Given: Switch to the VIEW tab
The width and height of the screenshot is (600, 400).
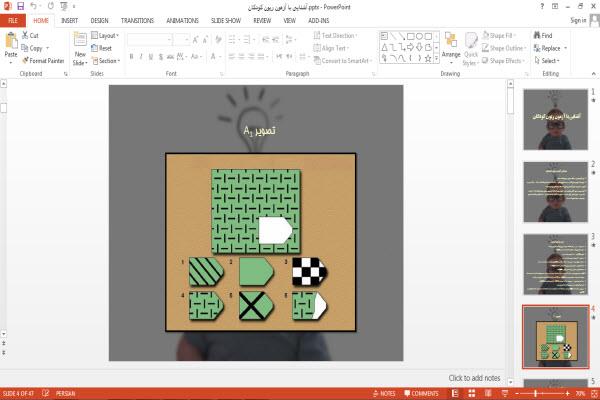Looking at the screenshot, I should click(290, 21).
